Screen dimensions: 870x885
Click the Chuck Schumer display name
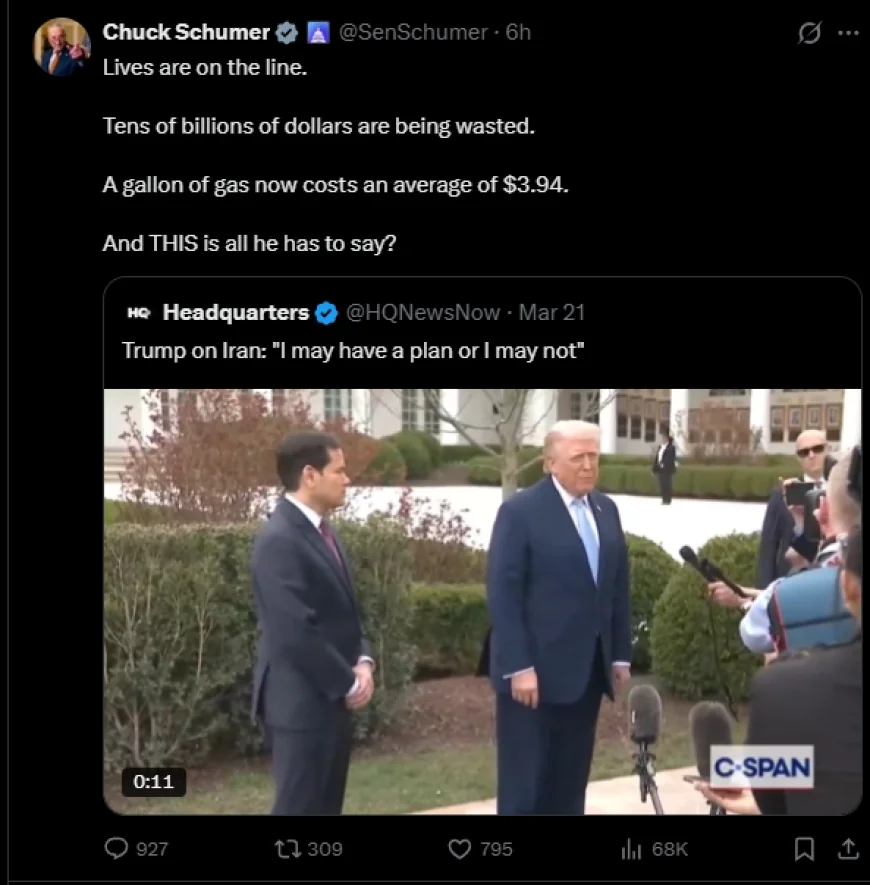[x=186, y=32]
